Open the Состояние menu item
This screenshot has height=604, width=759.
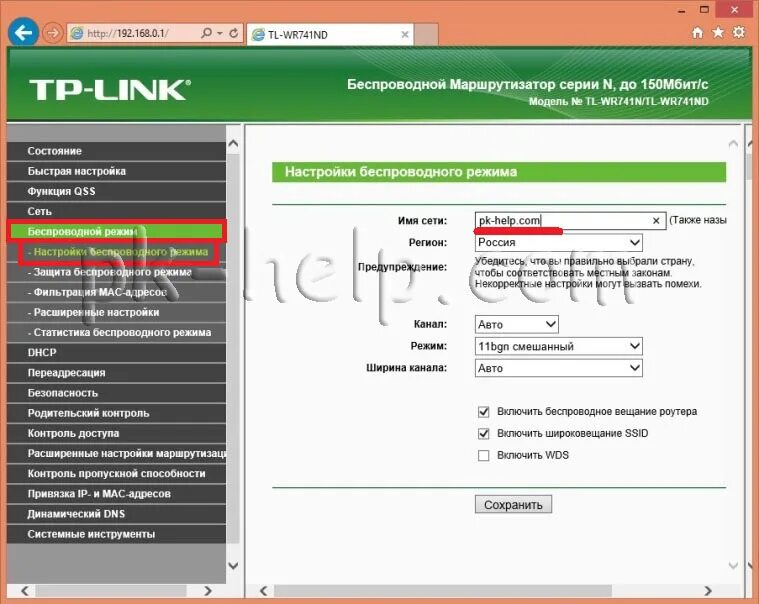pyautogui.click(x=116, y=151)
